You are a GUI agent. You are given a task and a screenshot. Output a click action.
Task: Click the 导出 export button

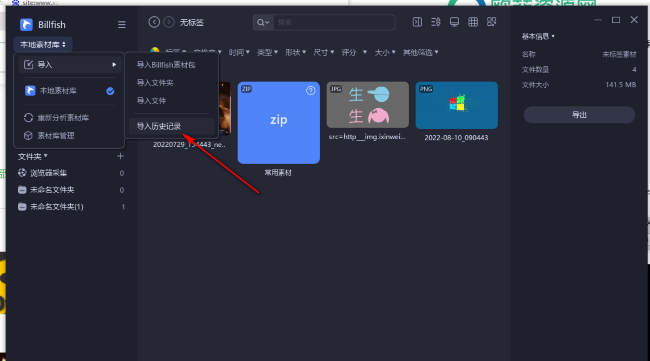pos(579,115)
